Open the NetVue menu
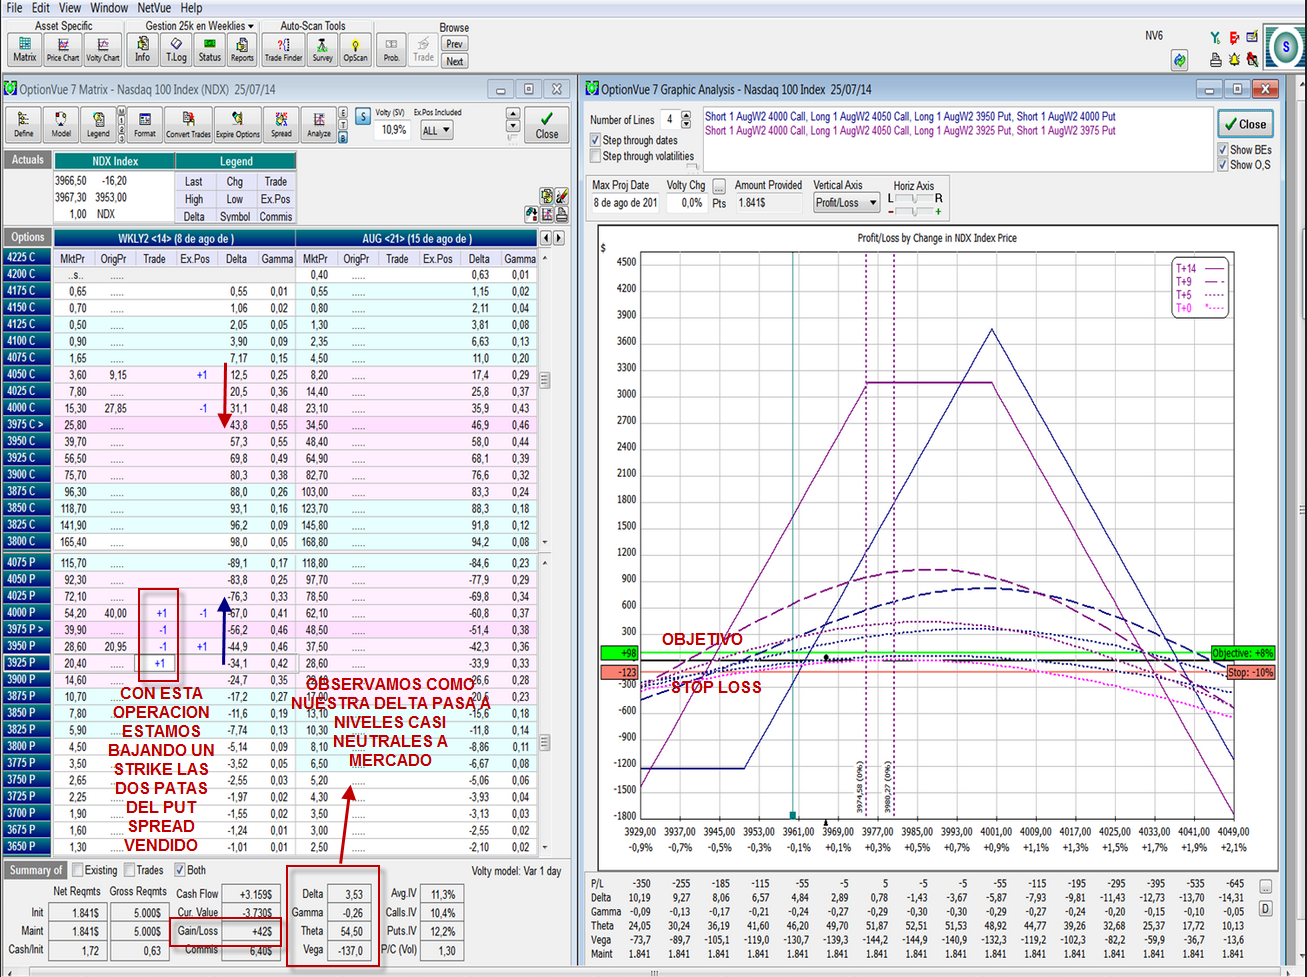1307x977 pixels. (154, 8)
